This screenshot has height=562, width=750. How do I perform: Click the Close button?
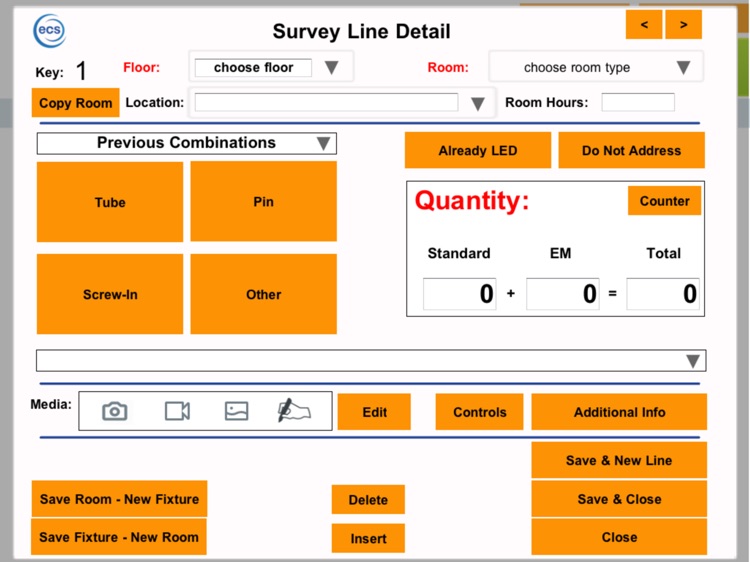[x=619, y=537]
